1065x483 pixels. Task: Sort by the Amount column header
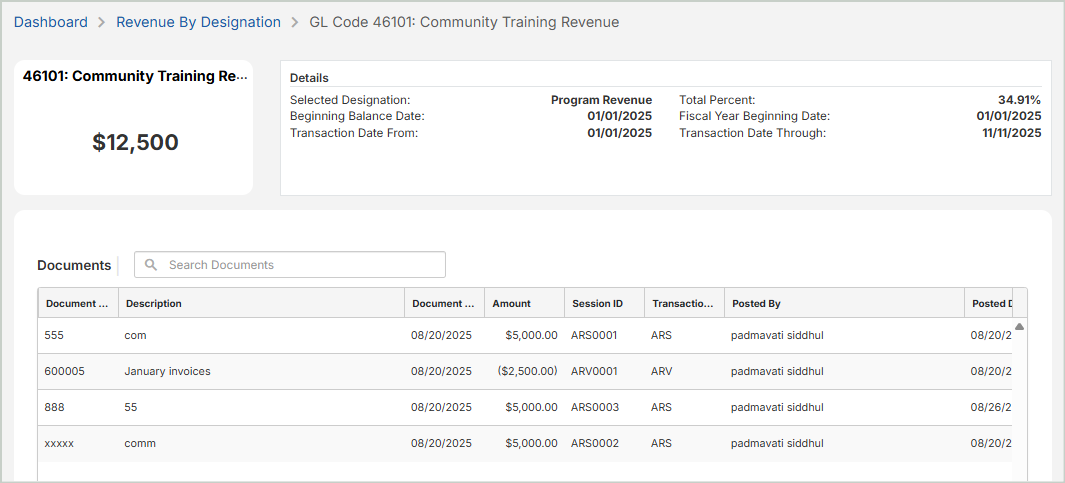(511, 303)
